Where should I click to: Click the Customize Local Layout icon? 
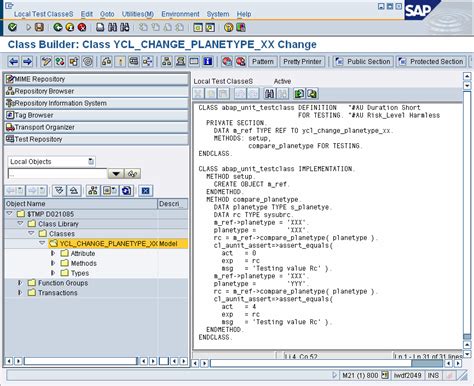(x=241, y=27)
